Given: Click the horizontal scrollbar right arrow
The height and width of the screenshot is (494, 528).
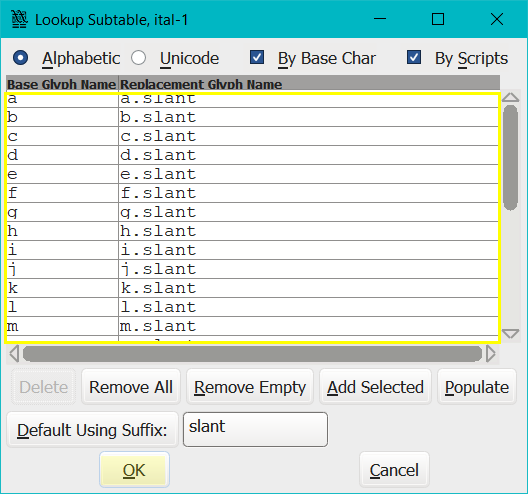Looking at the screenshot, I should coord(491,354).
